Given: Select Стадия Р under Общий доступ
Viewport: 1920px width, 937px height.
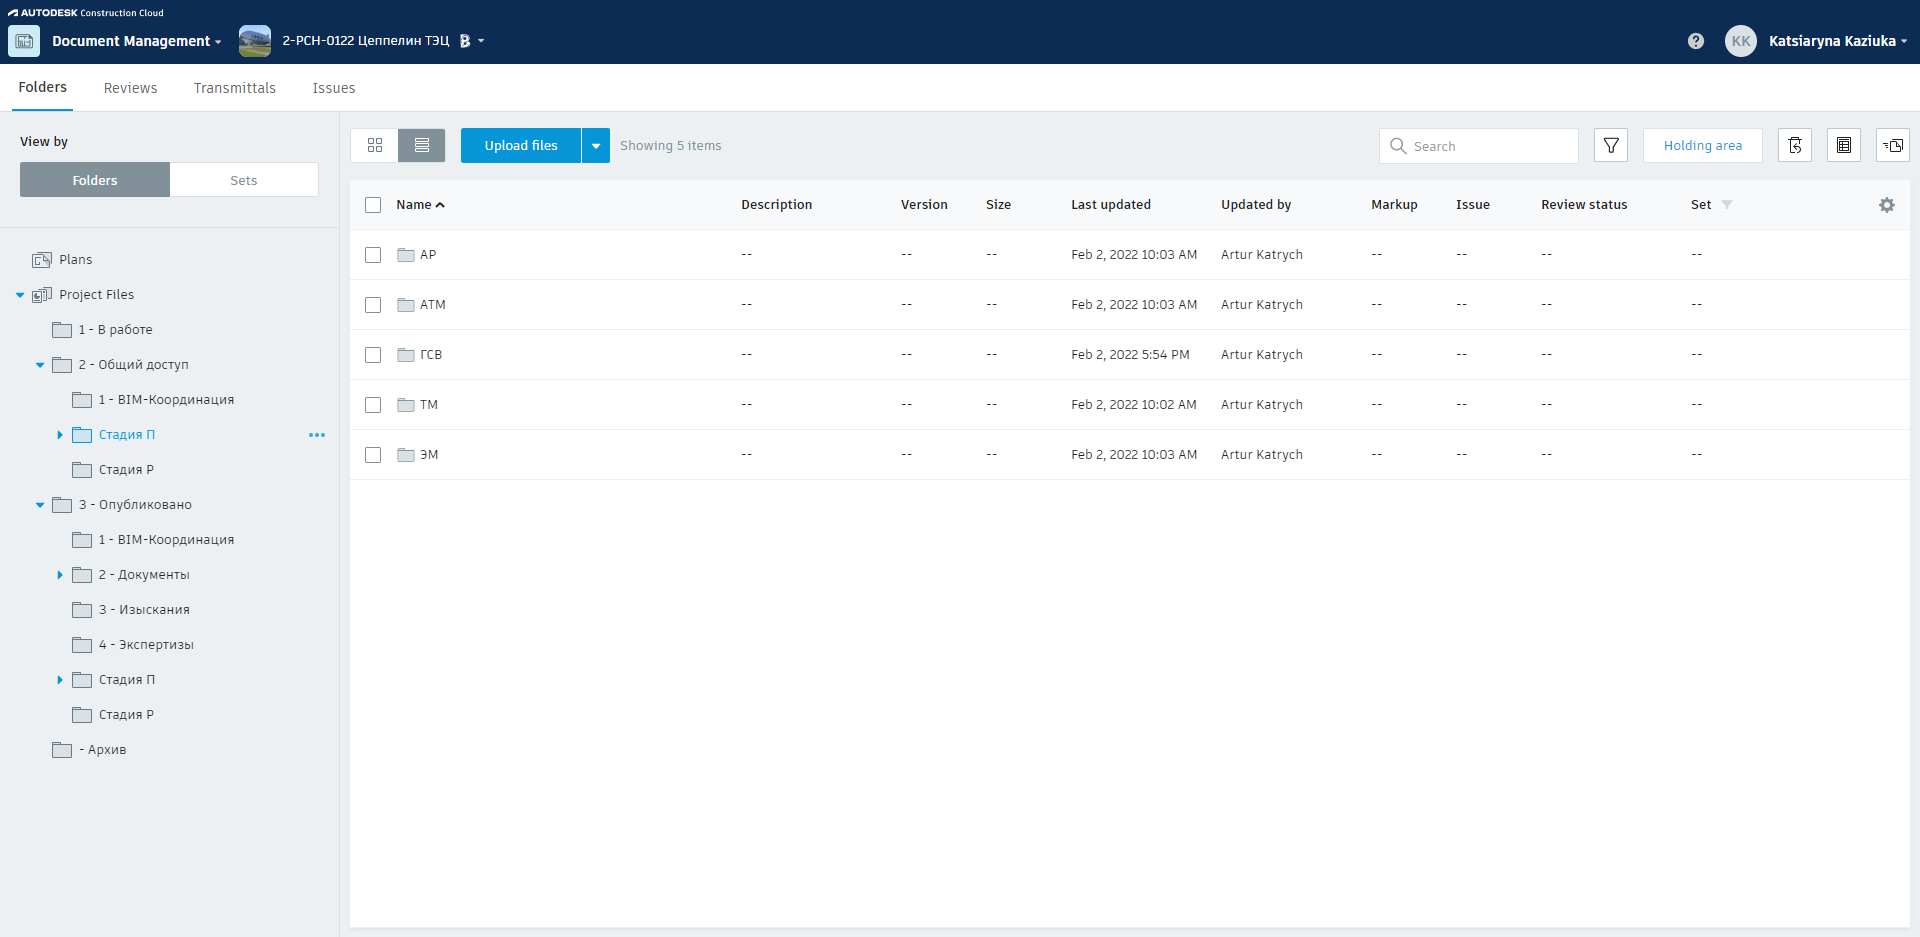Looking at the screenshot, I should 126,470.
